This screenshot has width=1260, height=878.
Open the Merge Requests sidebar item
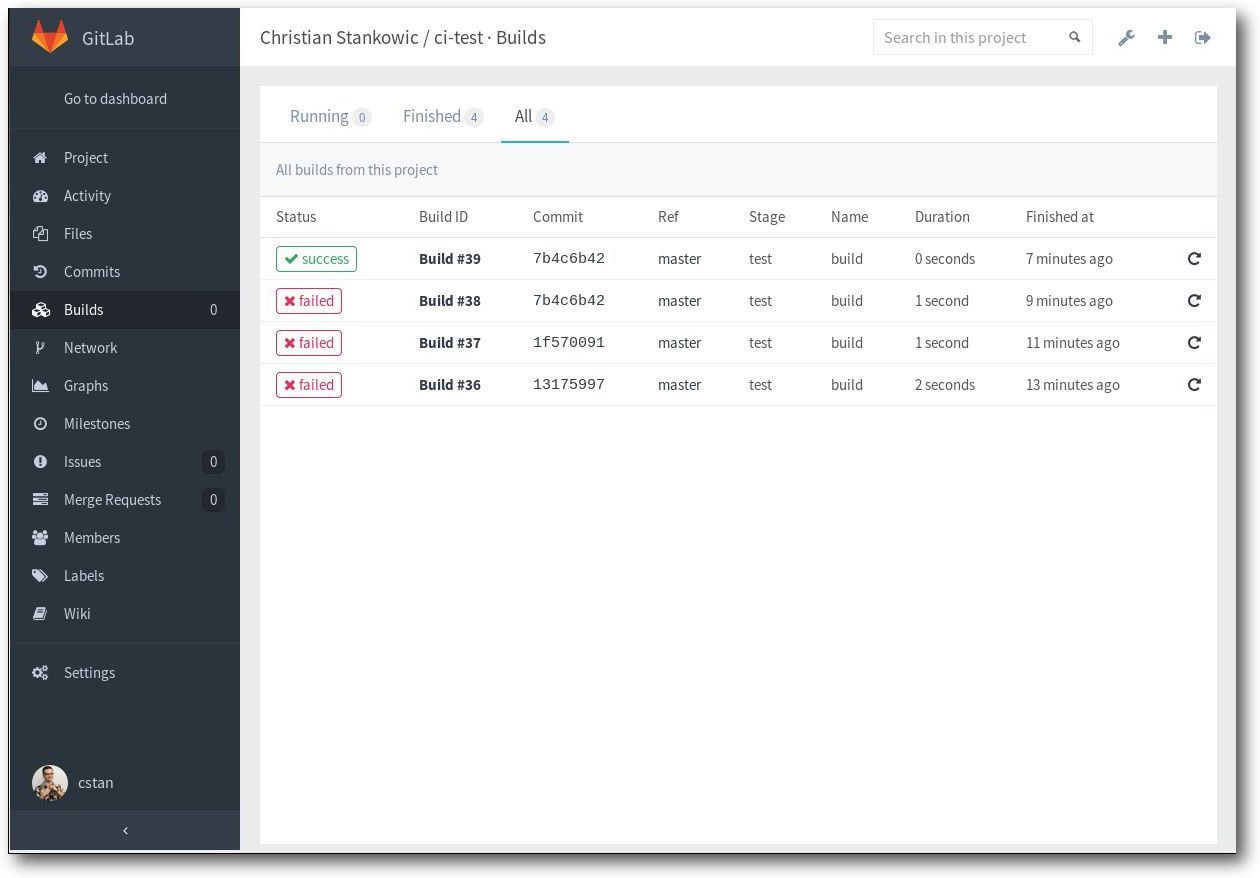coord(125,500)
